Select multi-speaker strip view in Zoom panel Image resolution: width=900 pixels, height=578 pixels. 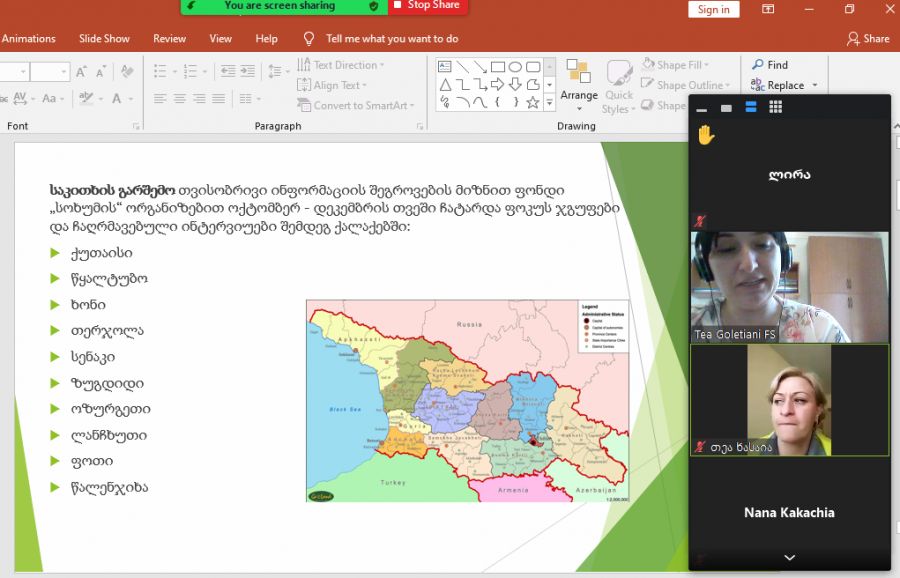pos(751,107)
